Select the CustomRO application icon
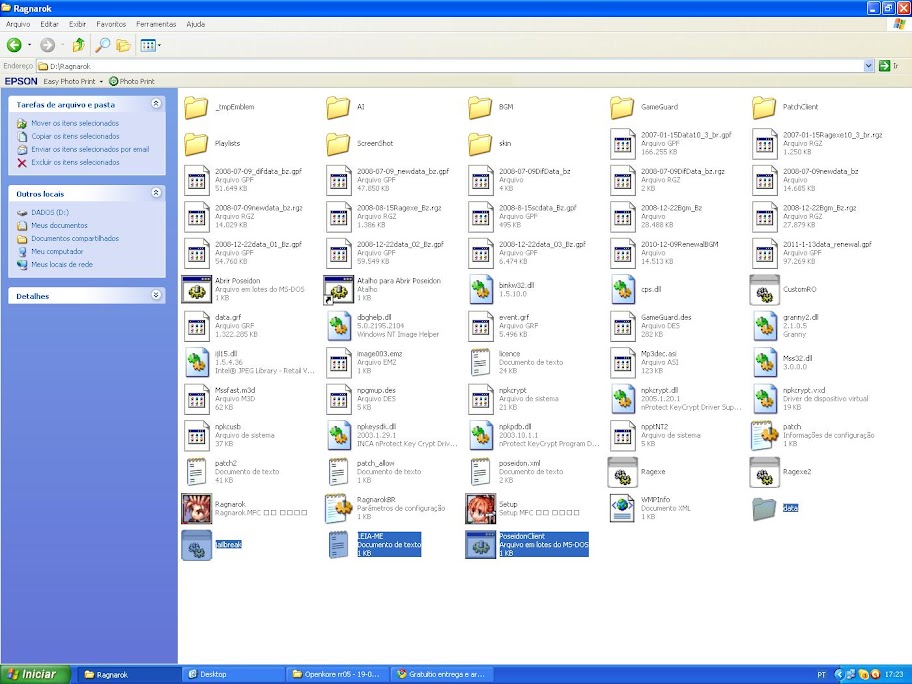The image size is (912, 684). pos(764,289)
